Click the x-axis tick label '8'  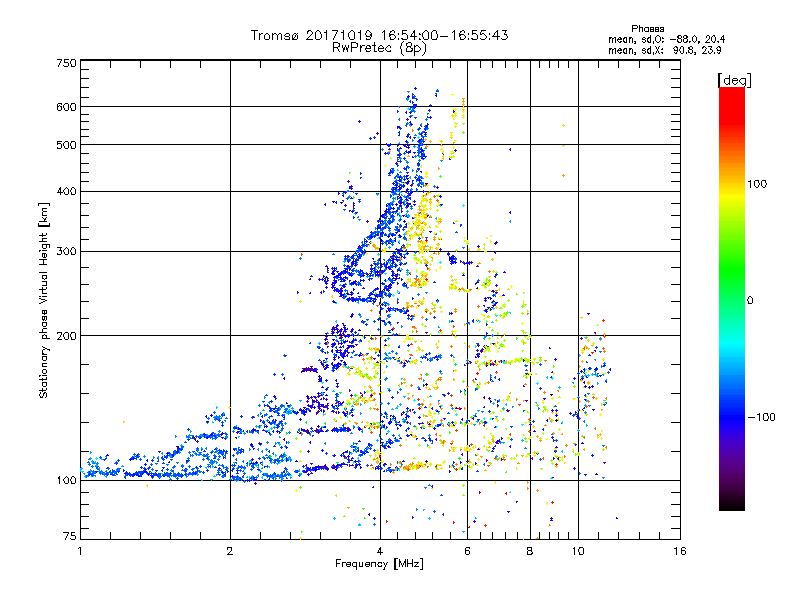coord(530,551)
